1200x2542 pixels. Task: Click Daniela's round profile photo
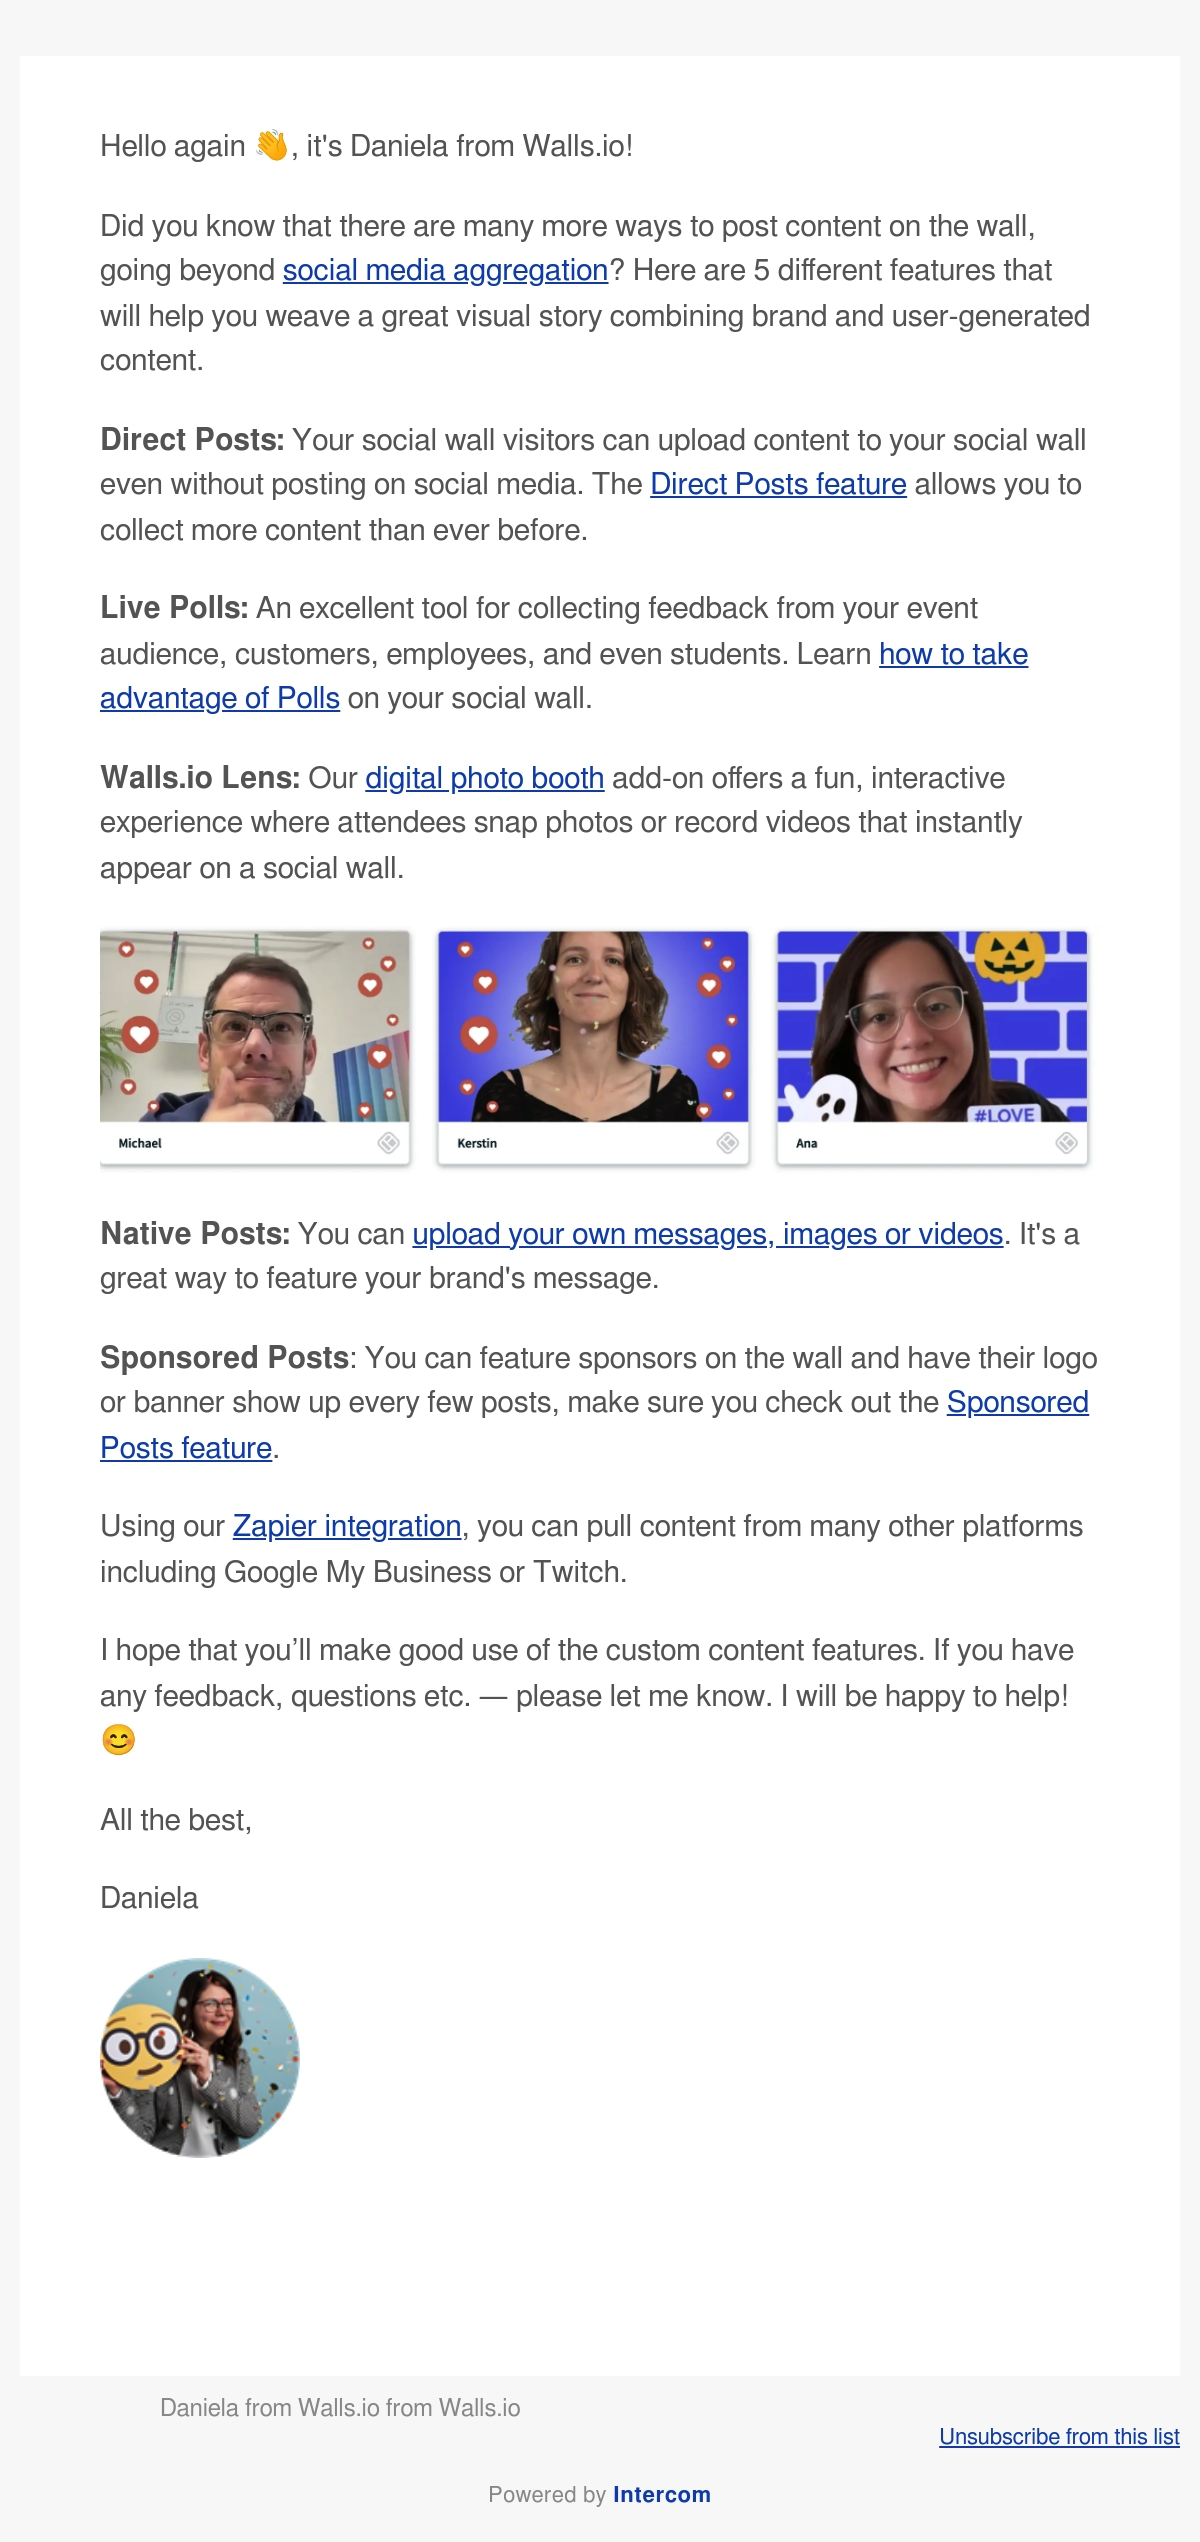200,2057
